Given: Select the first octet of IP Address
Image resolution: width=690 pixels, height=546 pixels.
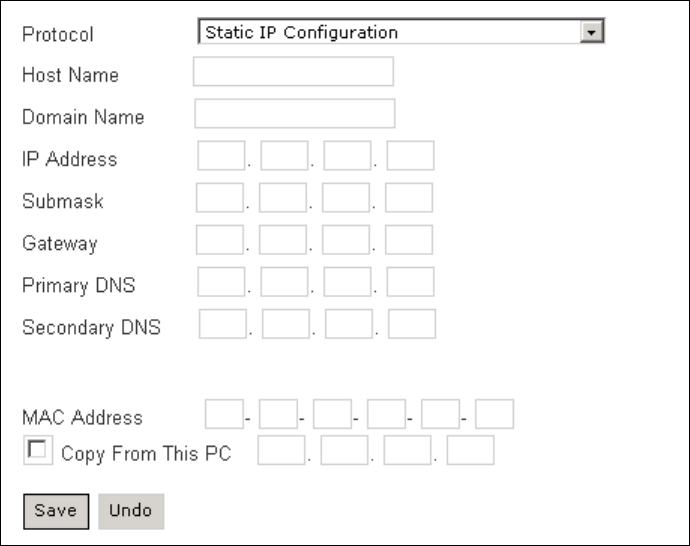Looking at the screenshot, I should 221,156.
